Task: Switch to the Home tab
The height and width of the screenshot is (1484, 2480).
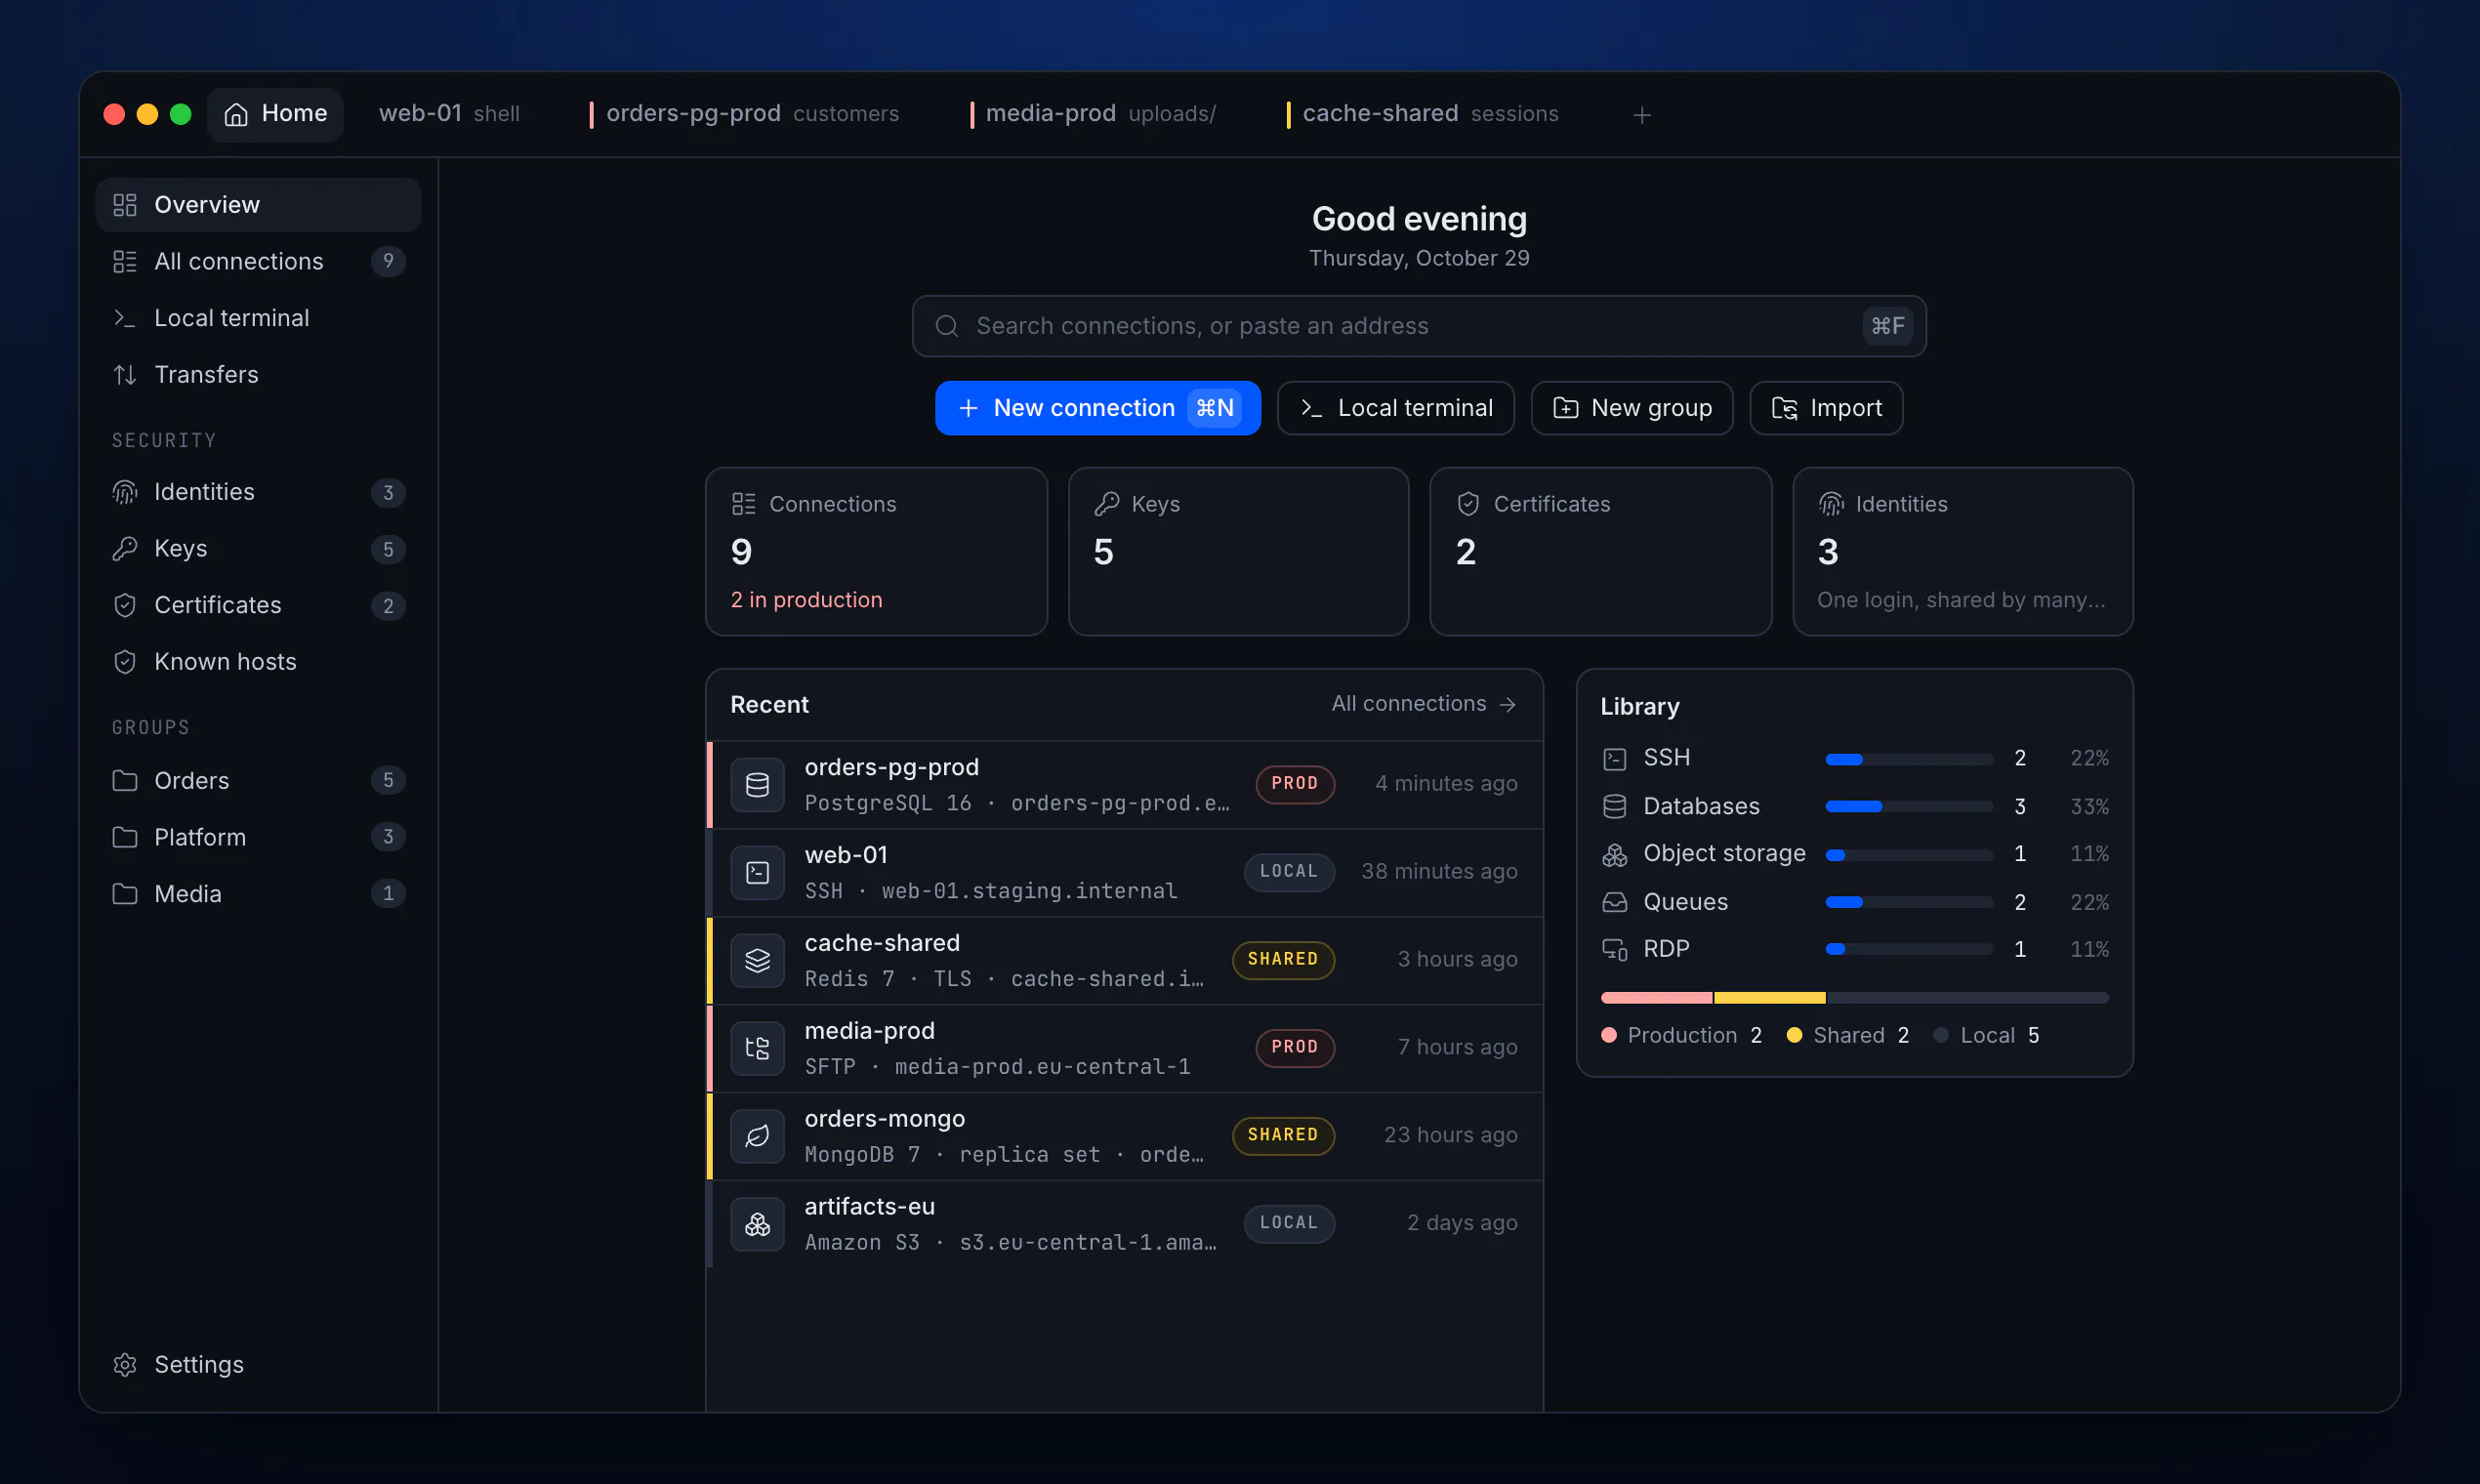Action: (x=275, y=114)
